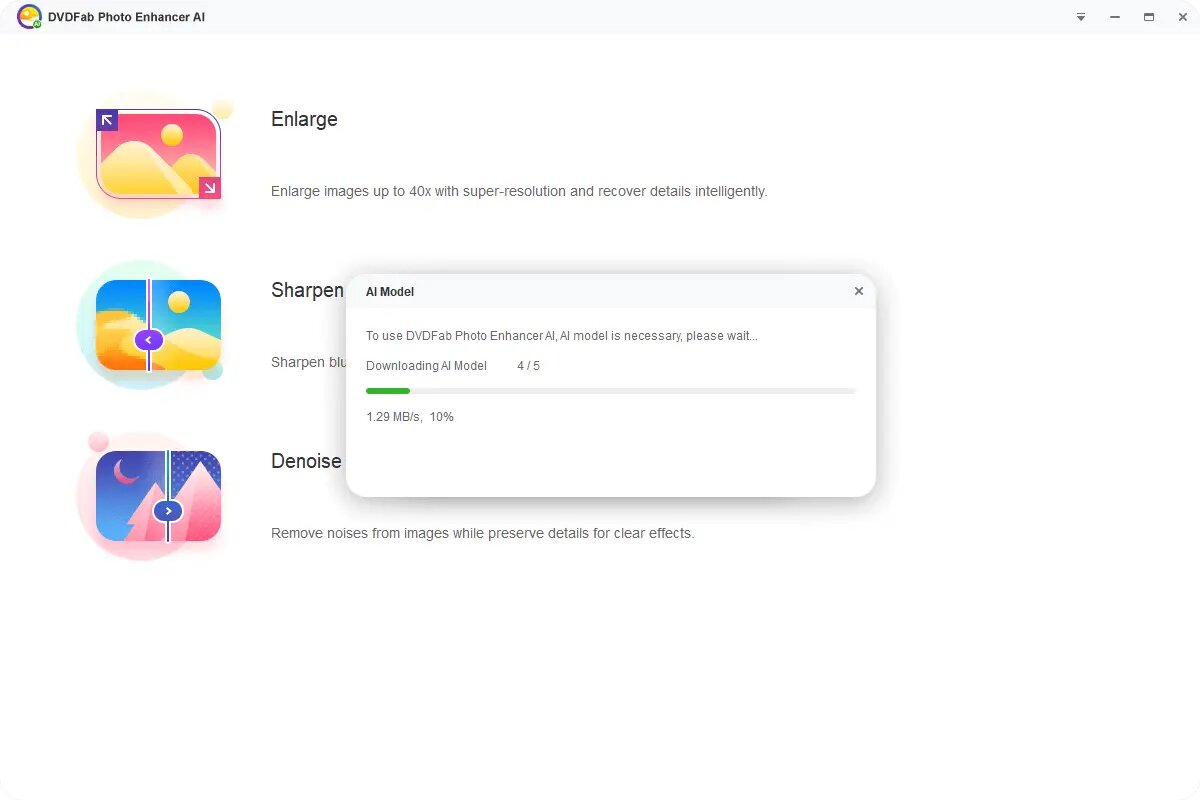1200x800 pixels.
Task: Open the Sharpen feature image icon
Action: (x=158, y=325)
